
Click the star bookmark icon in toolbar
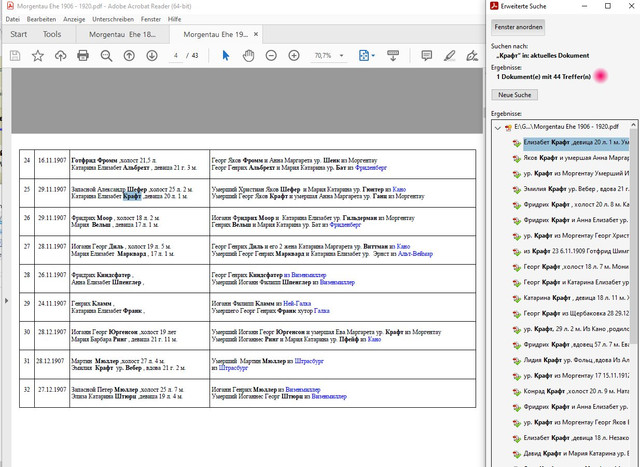coord(38,56)
